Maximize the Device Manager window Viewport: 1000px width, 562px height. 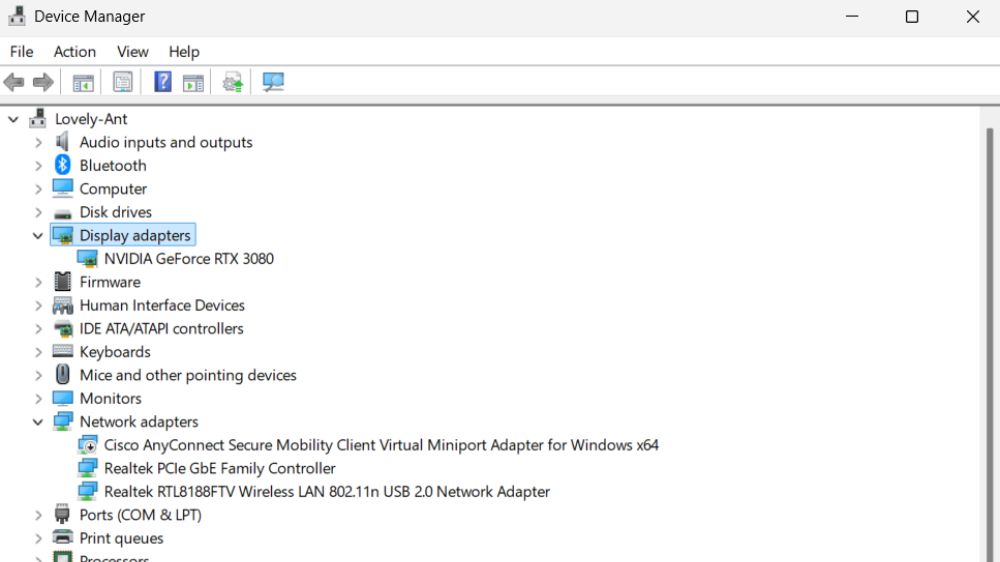912,17
